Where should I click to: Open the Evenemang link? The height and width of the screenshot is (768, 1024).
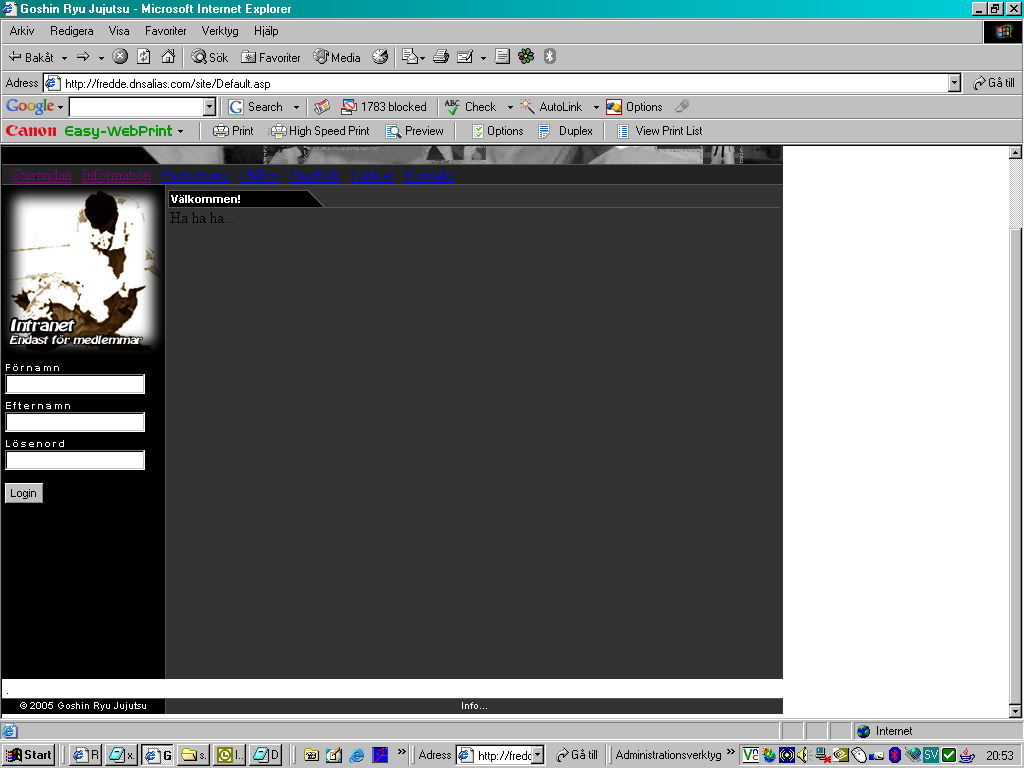click(x=195, y=175)
